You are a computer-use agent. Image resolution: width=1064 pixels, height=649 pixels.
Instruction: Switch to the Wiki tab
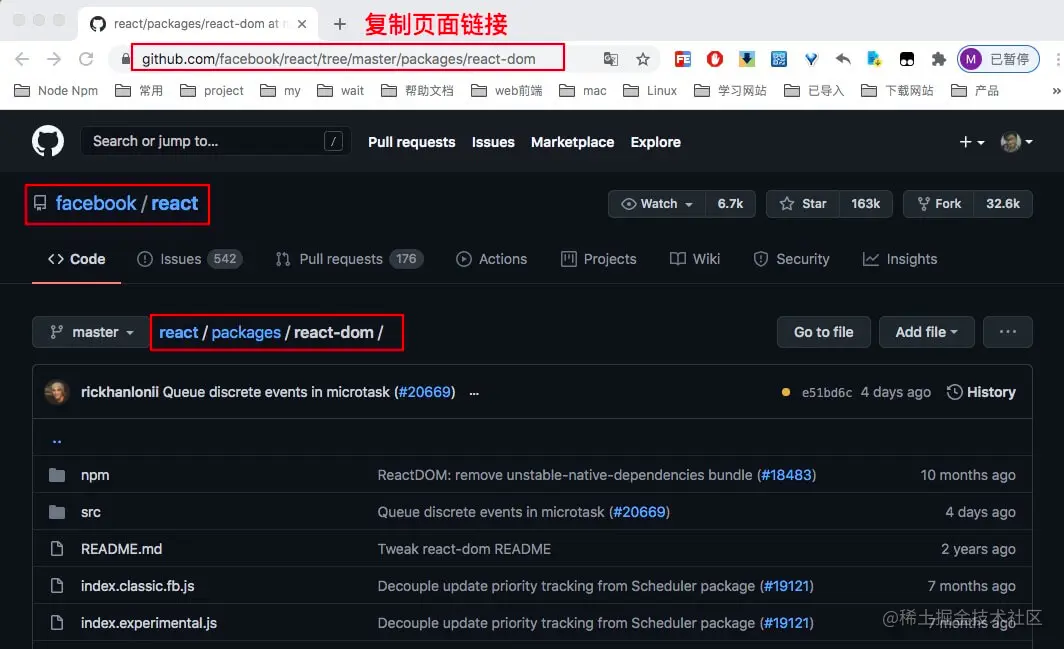[x=695, y=259]
